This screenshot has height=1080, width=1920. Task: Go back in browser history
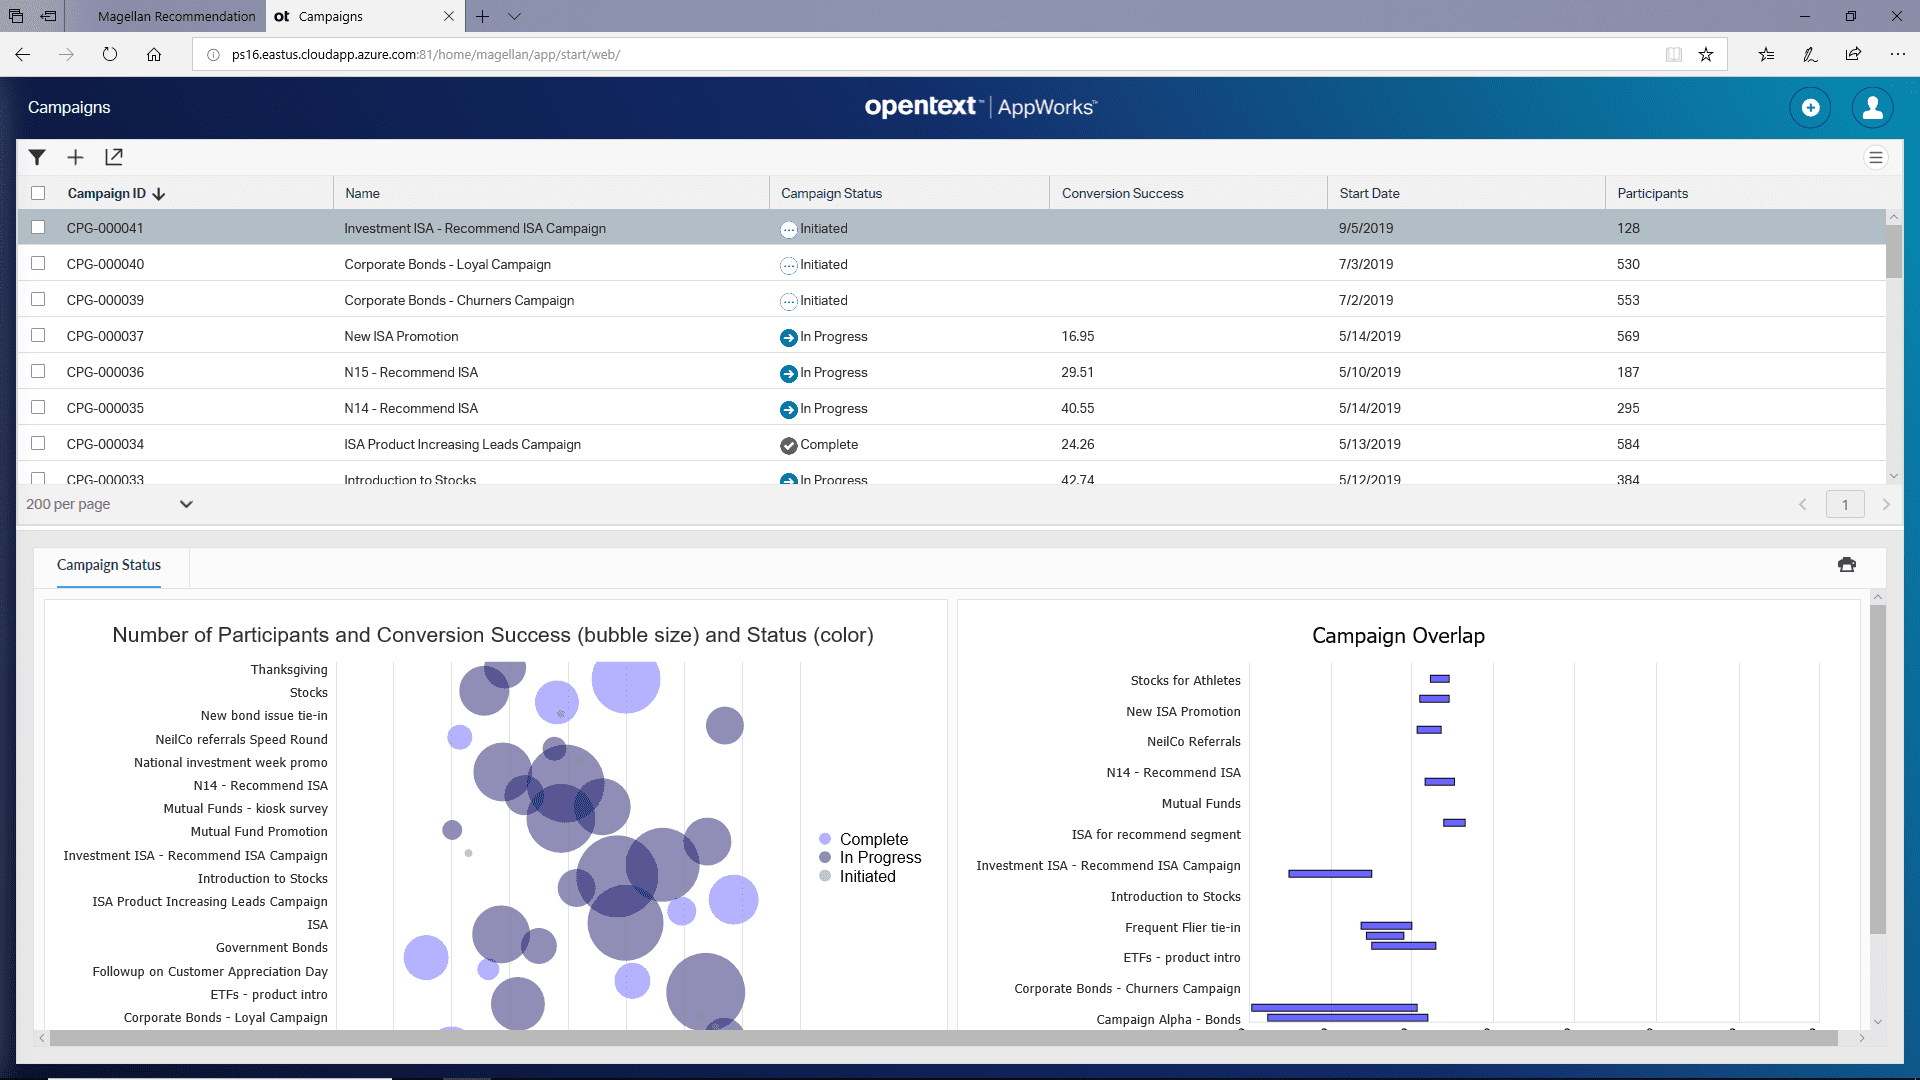point(23,55)
